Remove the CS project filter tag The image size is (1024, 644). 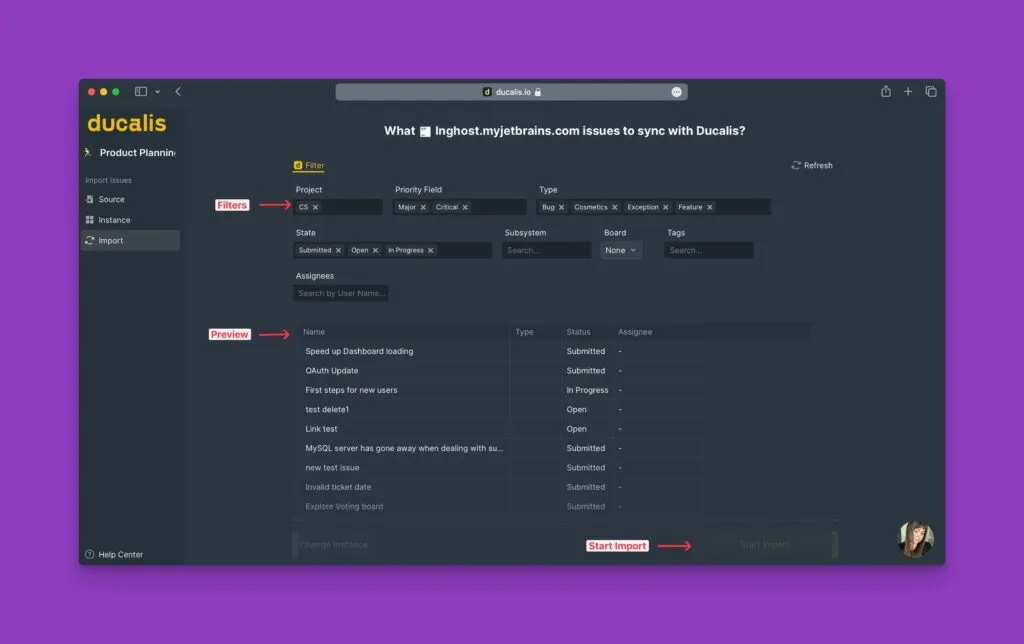click(315, 208)
